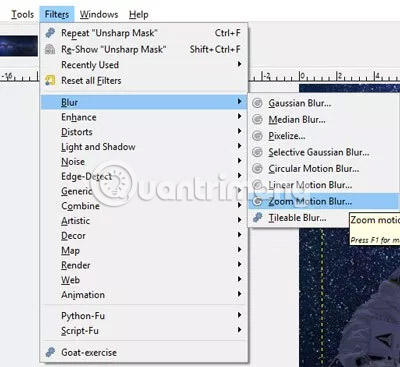Click the Reset all Filters icon
This screenshot has width=400, height=367.
(x=50, y=80)
